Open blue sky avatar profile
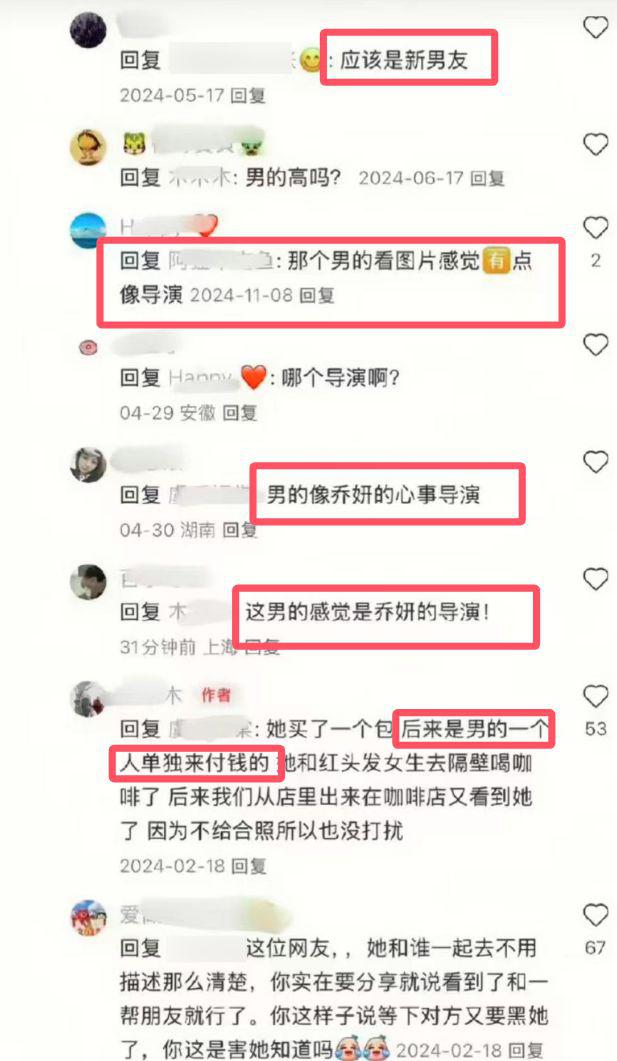The width and height of the screenshot is (617, 1061). coord(89,230)
